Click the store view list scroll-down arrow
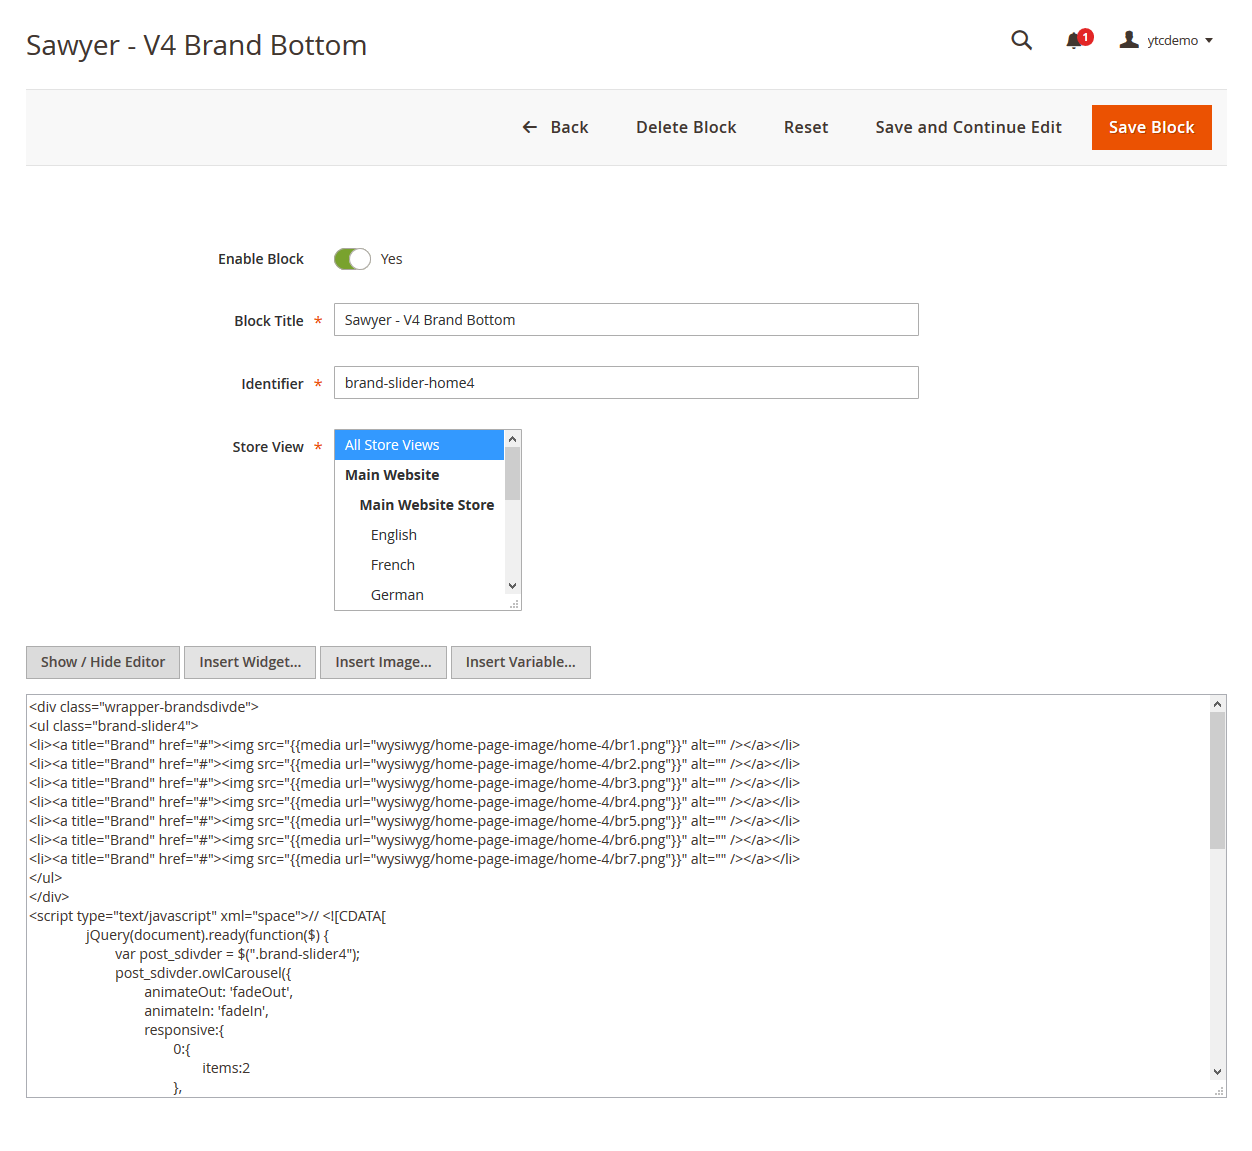The width and height of the screenshot is (1252, 1151). (512, 586)
